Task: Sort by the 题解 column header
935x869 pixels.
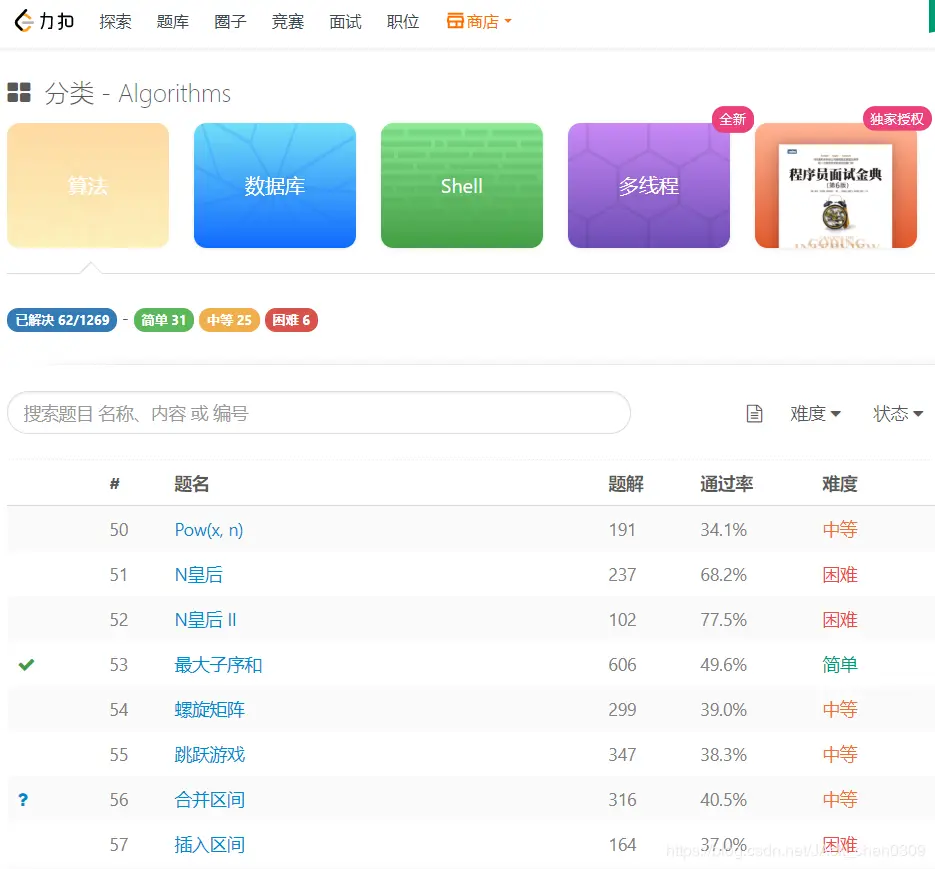Action: pos(626,484)
